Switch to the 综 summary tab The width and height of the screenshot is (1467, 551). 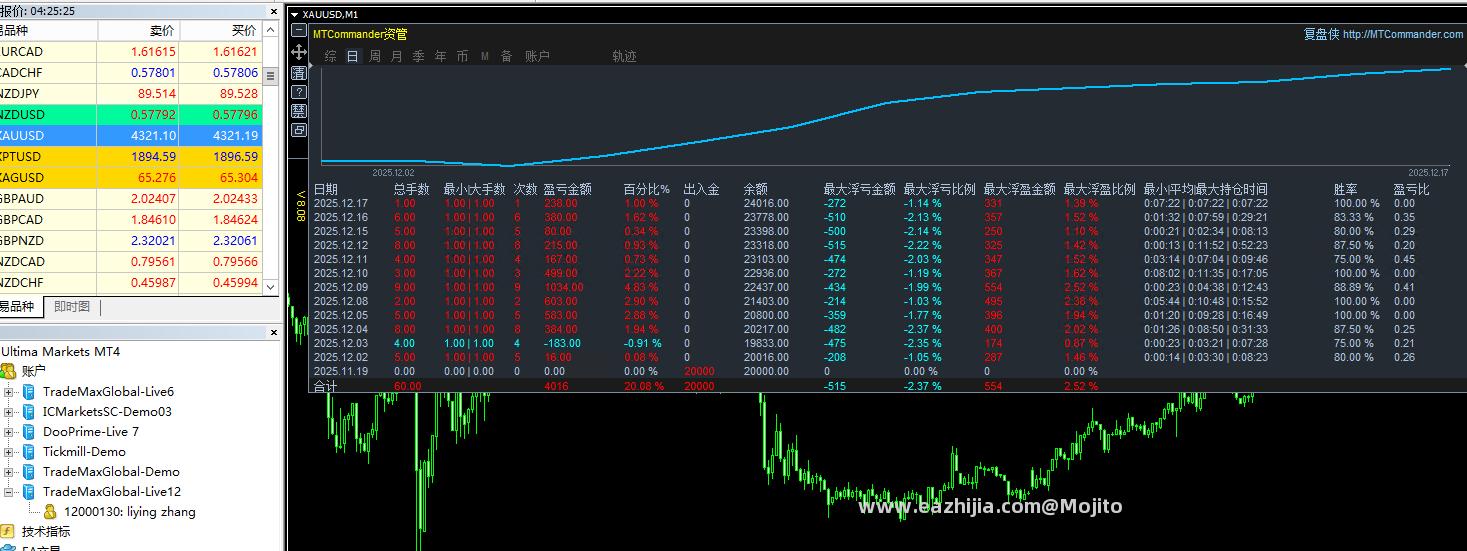[331, 57]
